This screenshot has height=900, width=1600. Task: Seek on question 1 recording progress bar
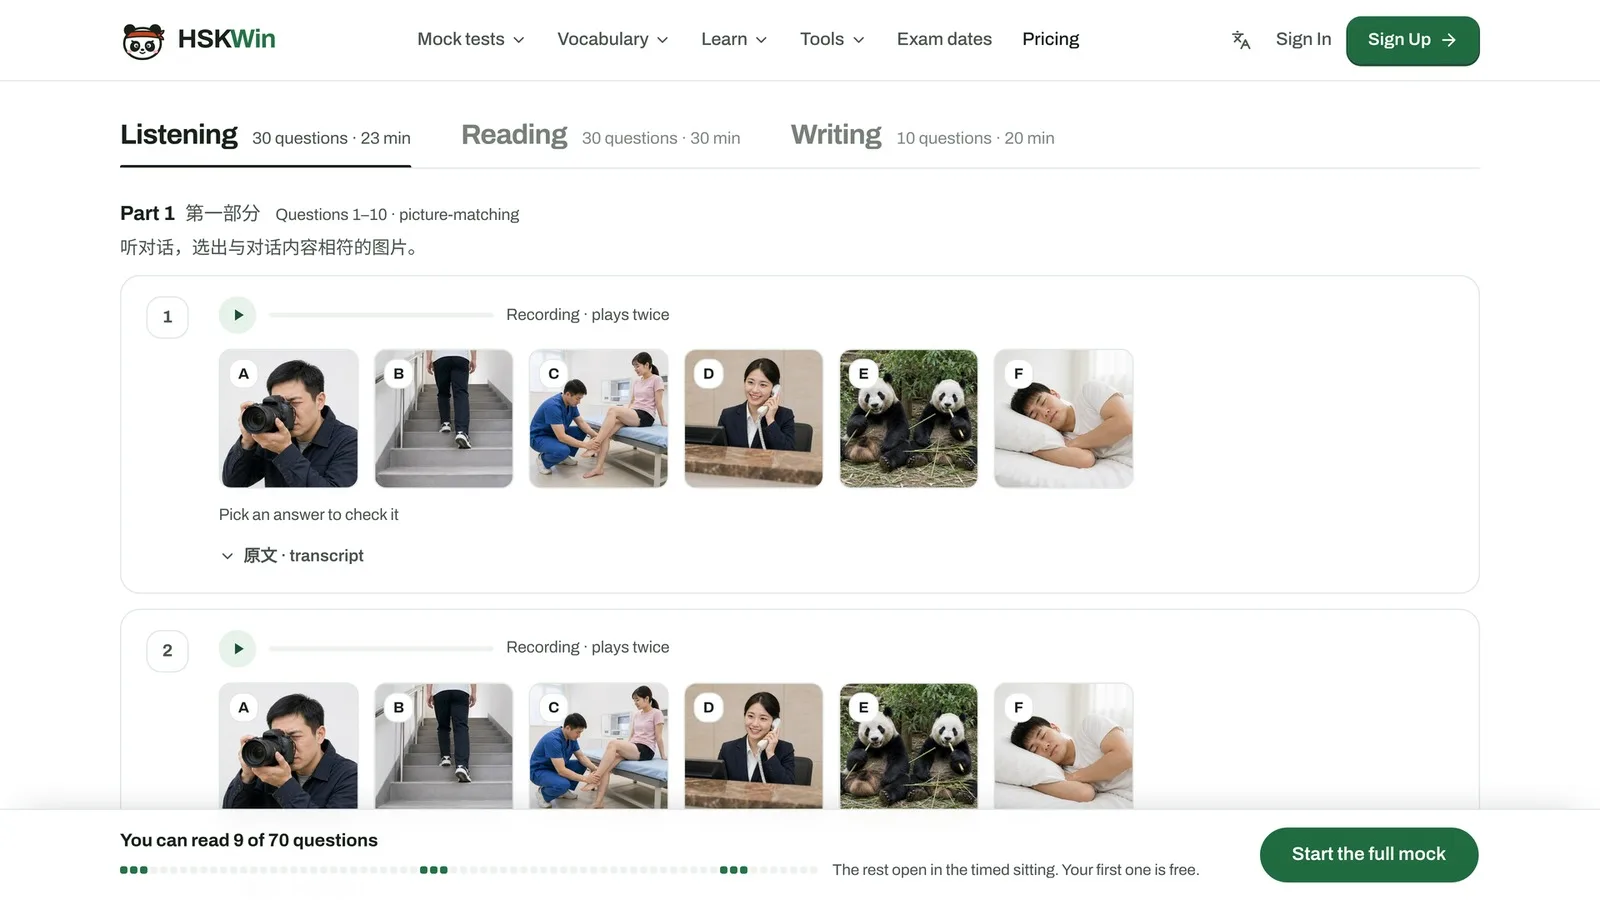tap(381, 315)
